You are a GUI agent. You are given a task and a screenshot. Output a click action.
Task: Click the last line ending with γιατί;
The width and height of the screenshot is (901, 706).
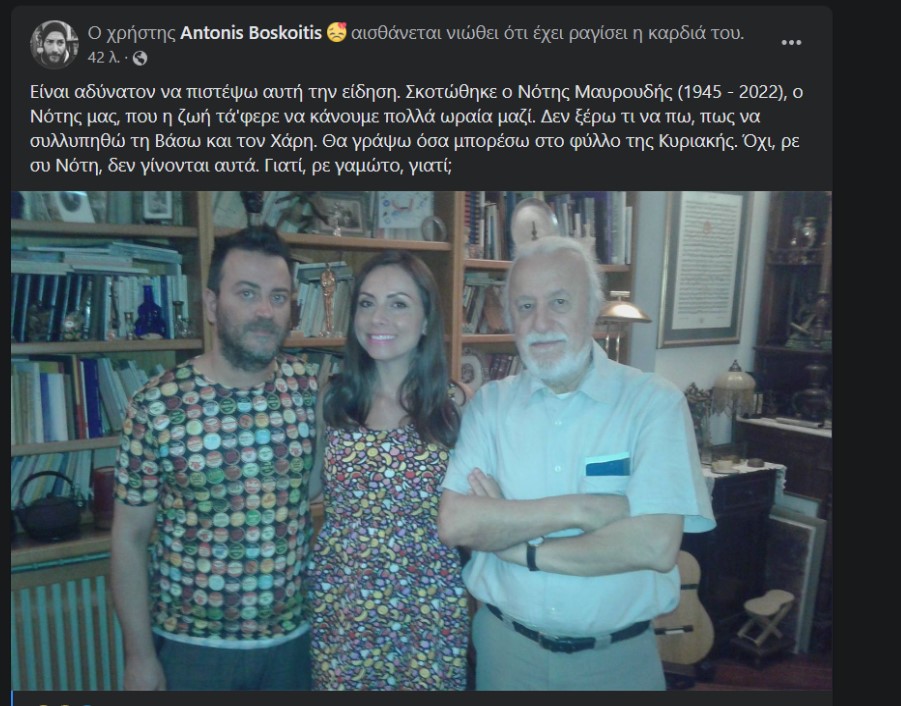241,166
